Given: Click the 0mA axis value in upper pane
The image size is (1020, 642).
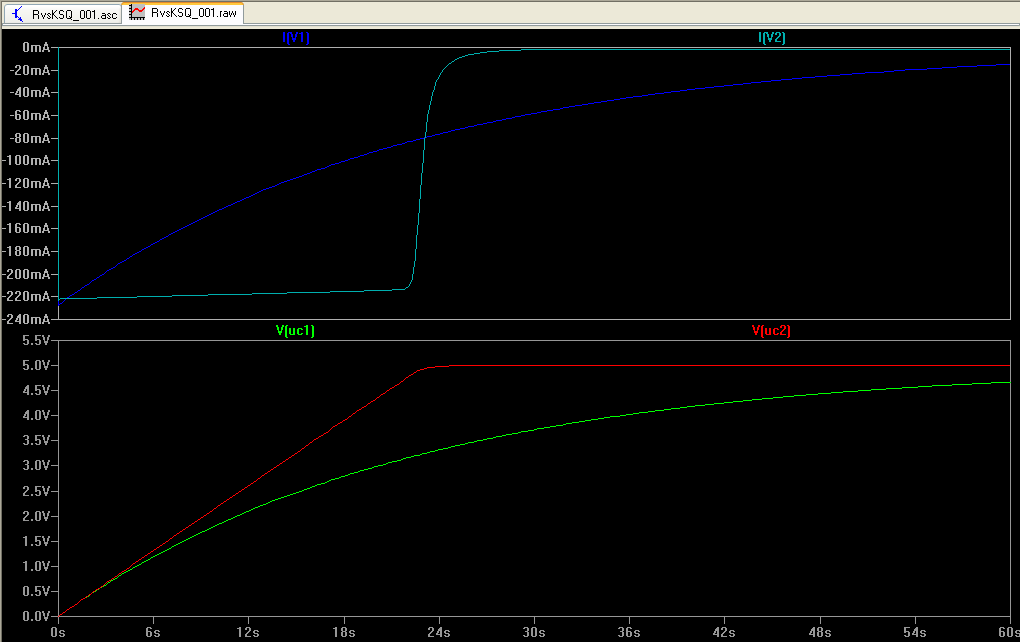Looking at the screenshot, I should [x=36, y=47].
